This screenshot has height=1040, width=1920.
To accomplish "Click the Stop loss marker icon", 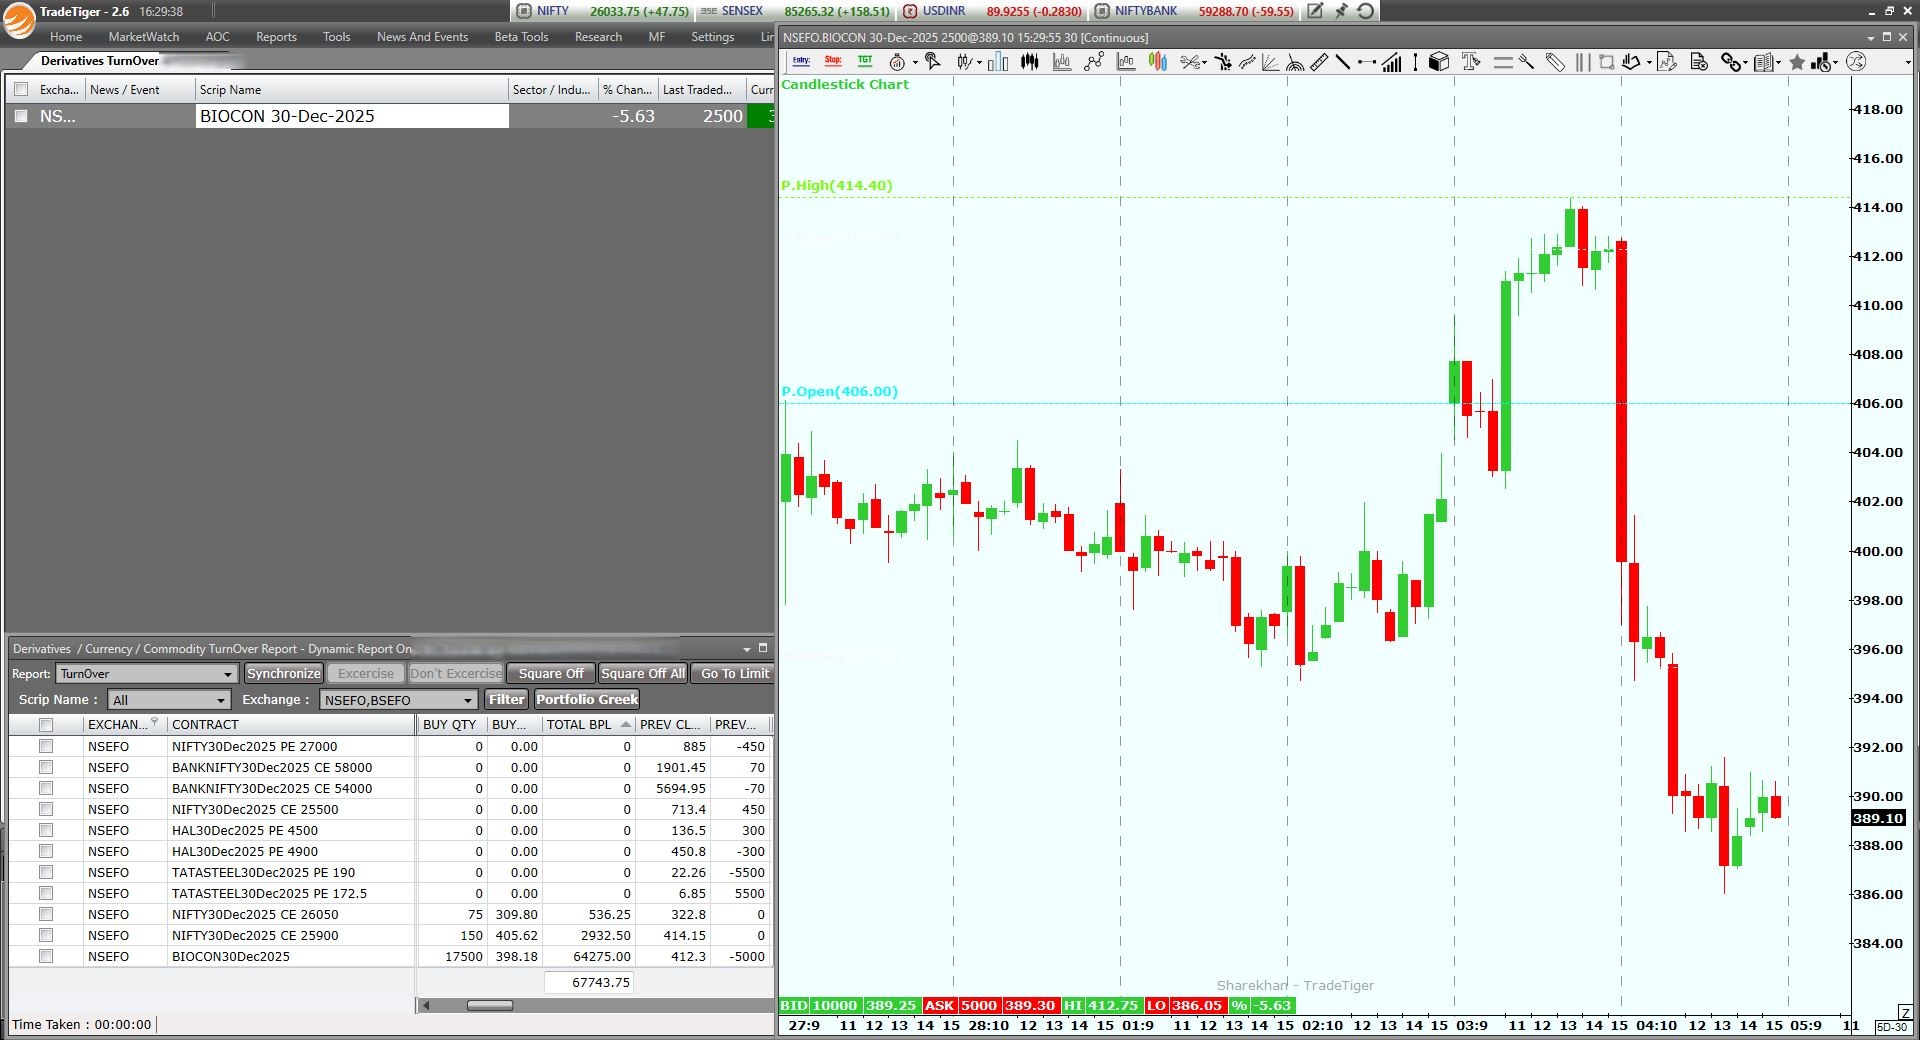I will point(833,62).
